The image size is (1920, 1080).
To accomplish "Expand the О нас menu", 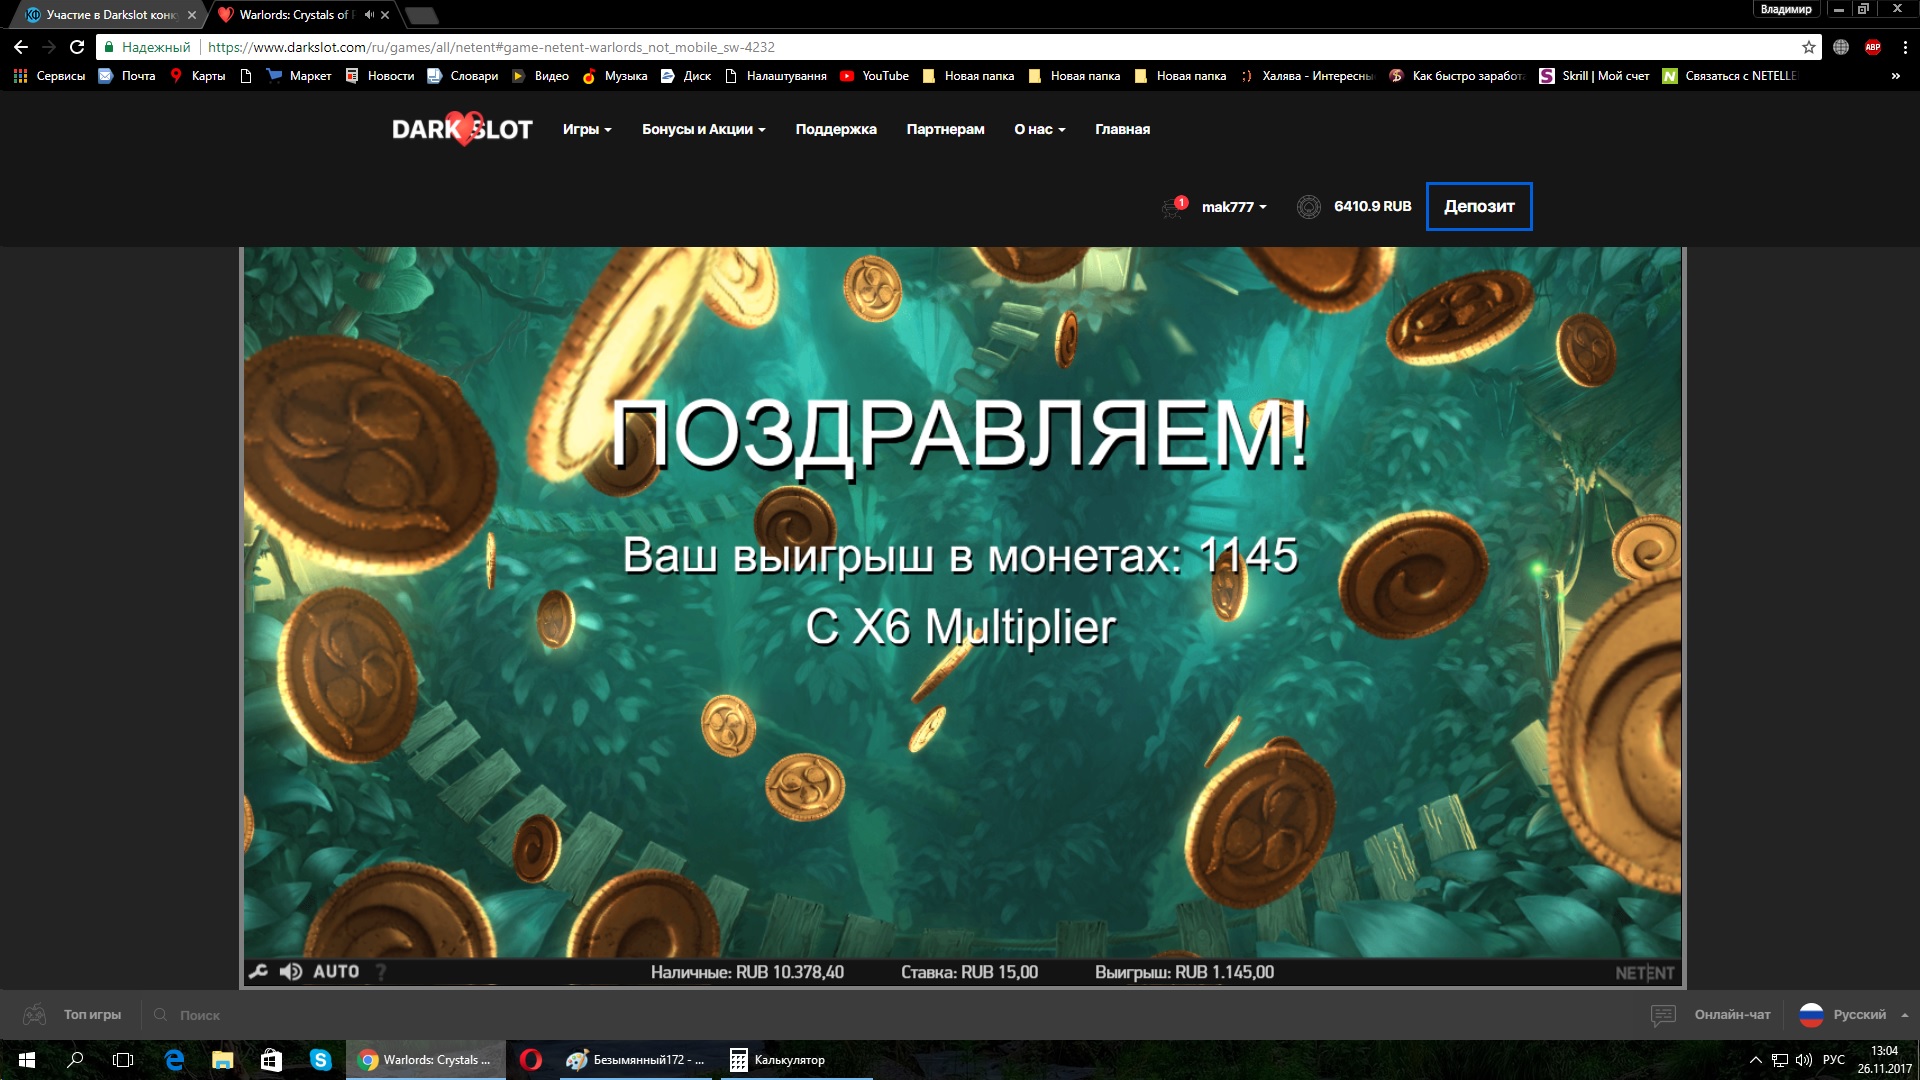I will [1040, 129].
